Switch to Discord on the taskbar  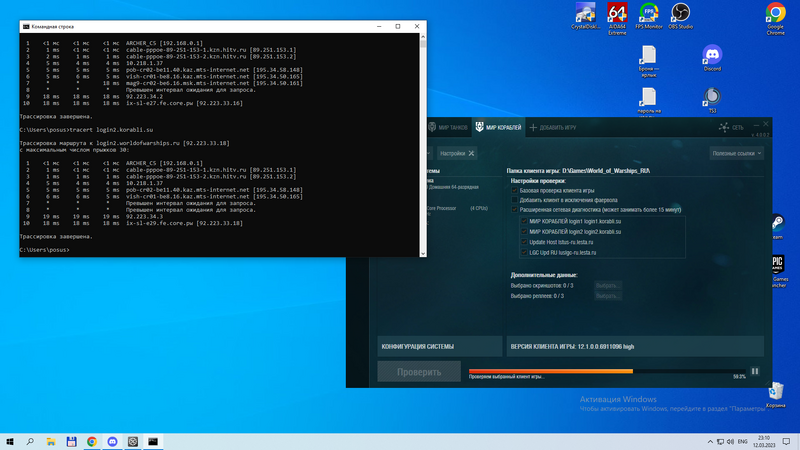tap(112, 441)
